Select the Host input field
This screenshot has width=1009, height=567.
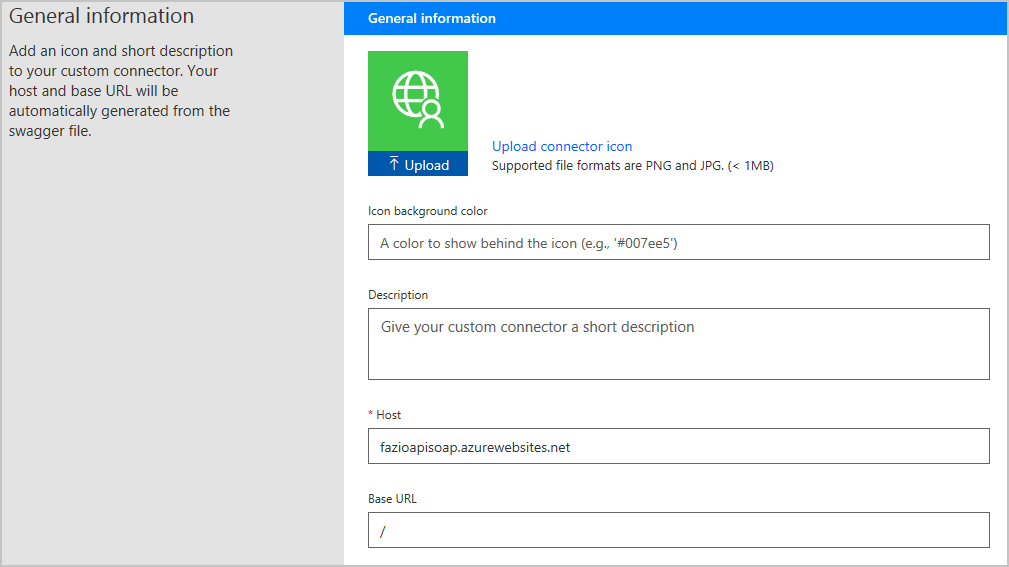(x=678, y=446)
